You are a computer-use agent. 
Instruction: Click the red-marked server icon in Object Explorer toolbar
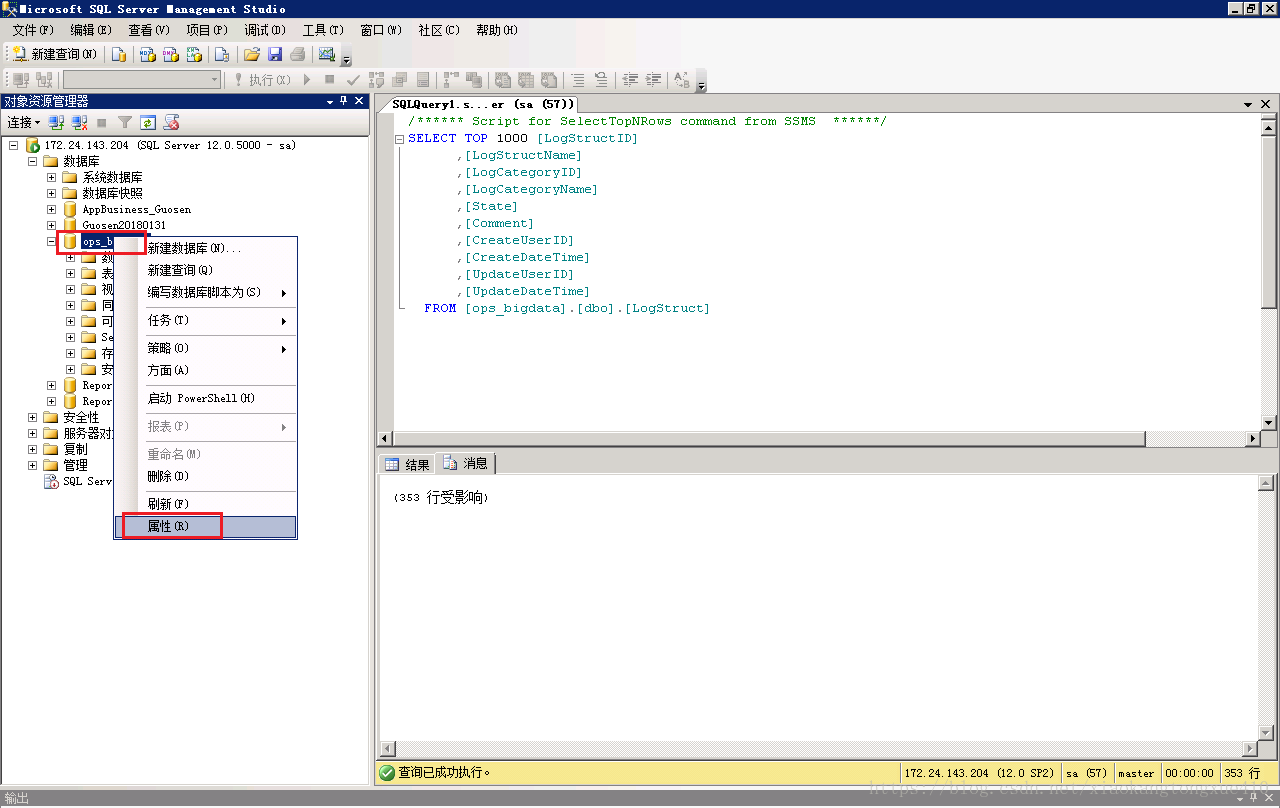coord(171,123)
